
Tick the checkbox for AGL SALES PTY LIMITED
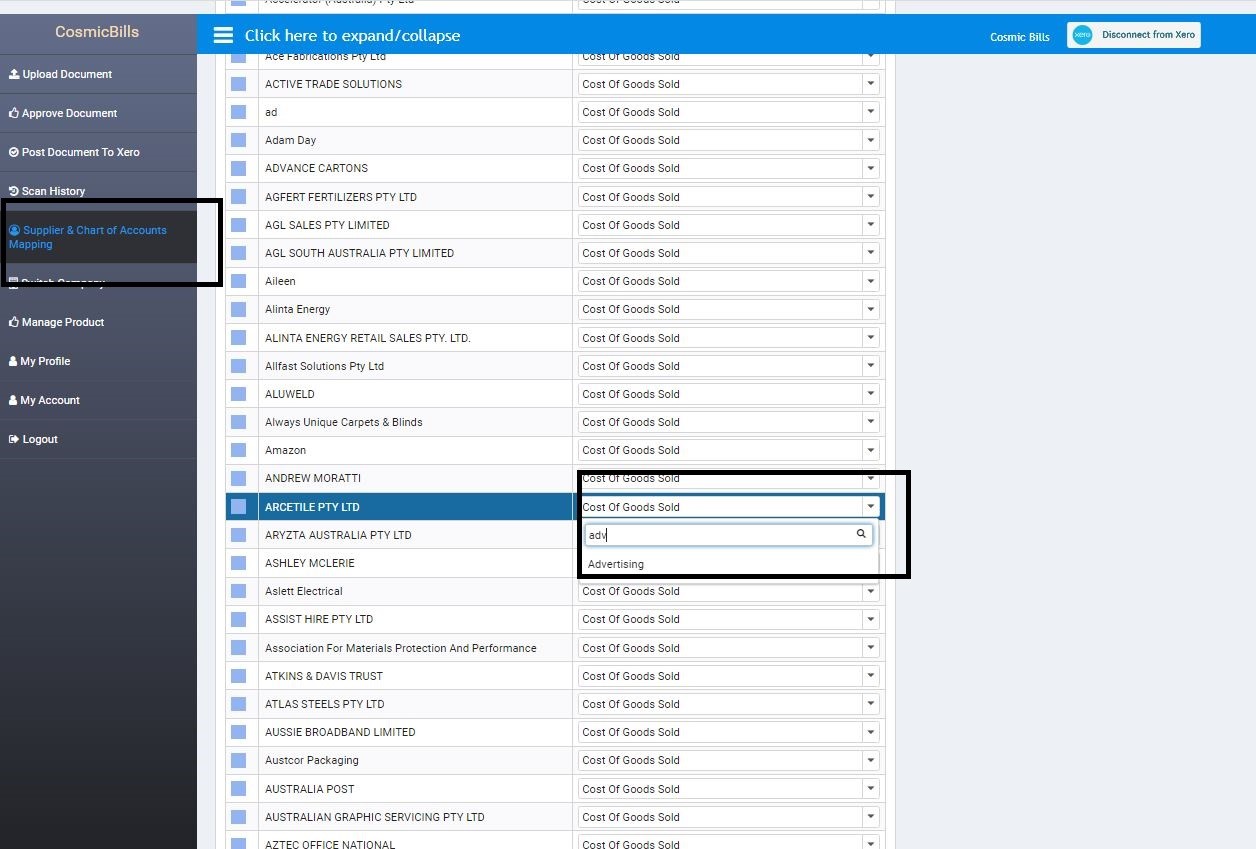(238, 225)
